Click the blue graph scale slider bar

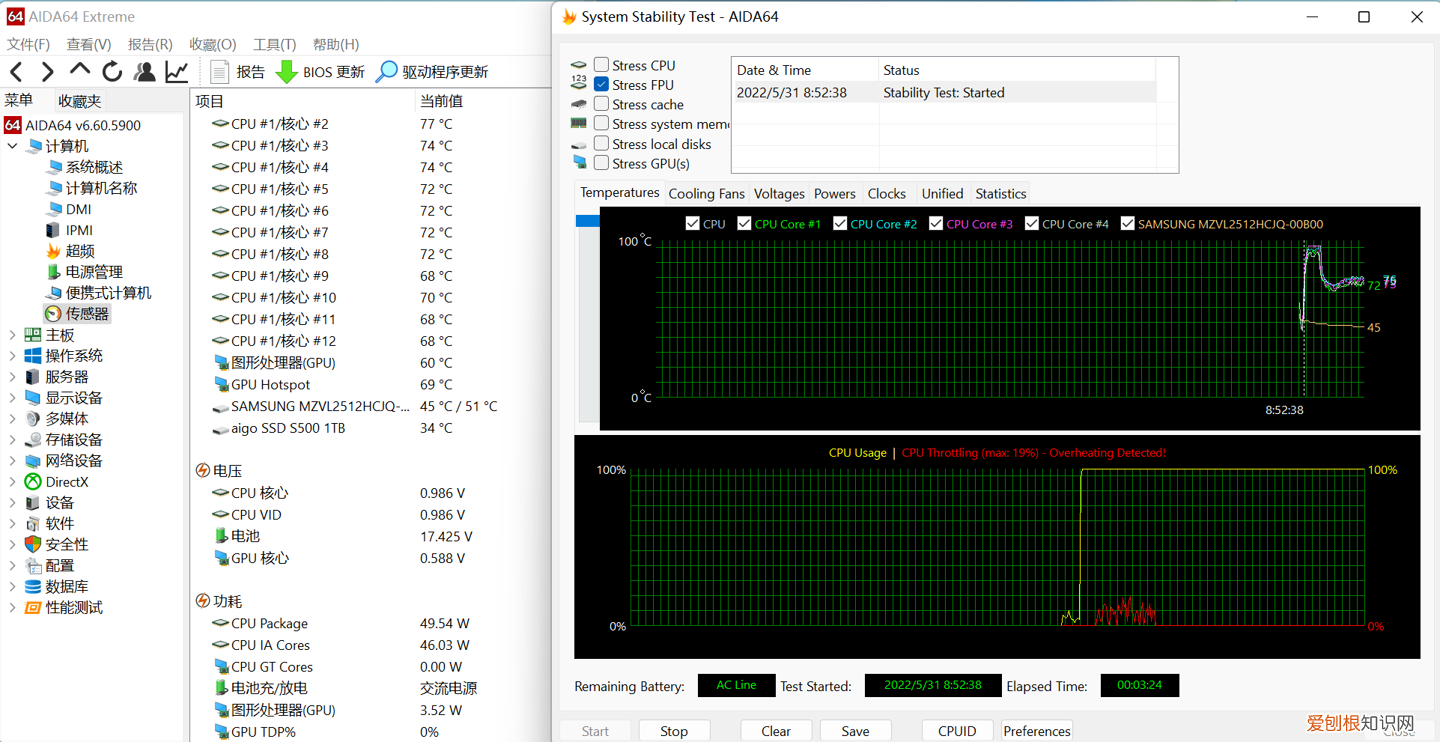pyautogui.click(x=588, y=221)
